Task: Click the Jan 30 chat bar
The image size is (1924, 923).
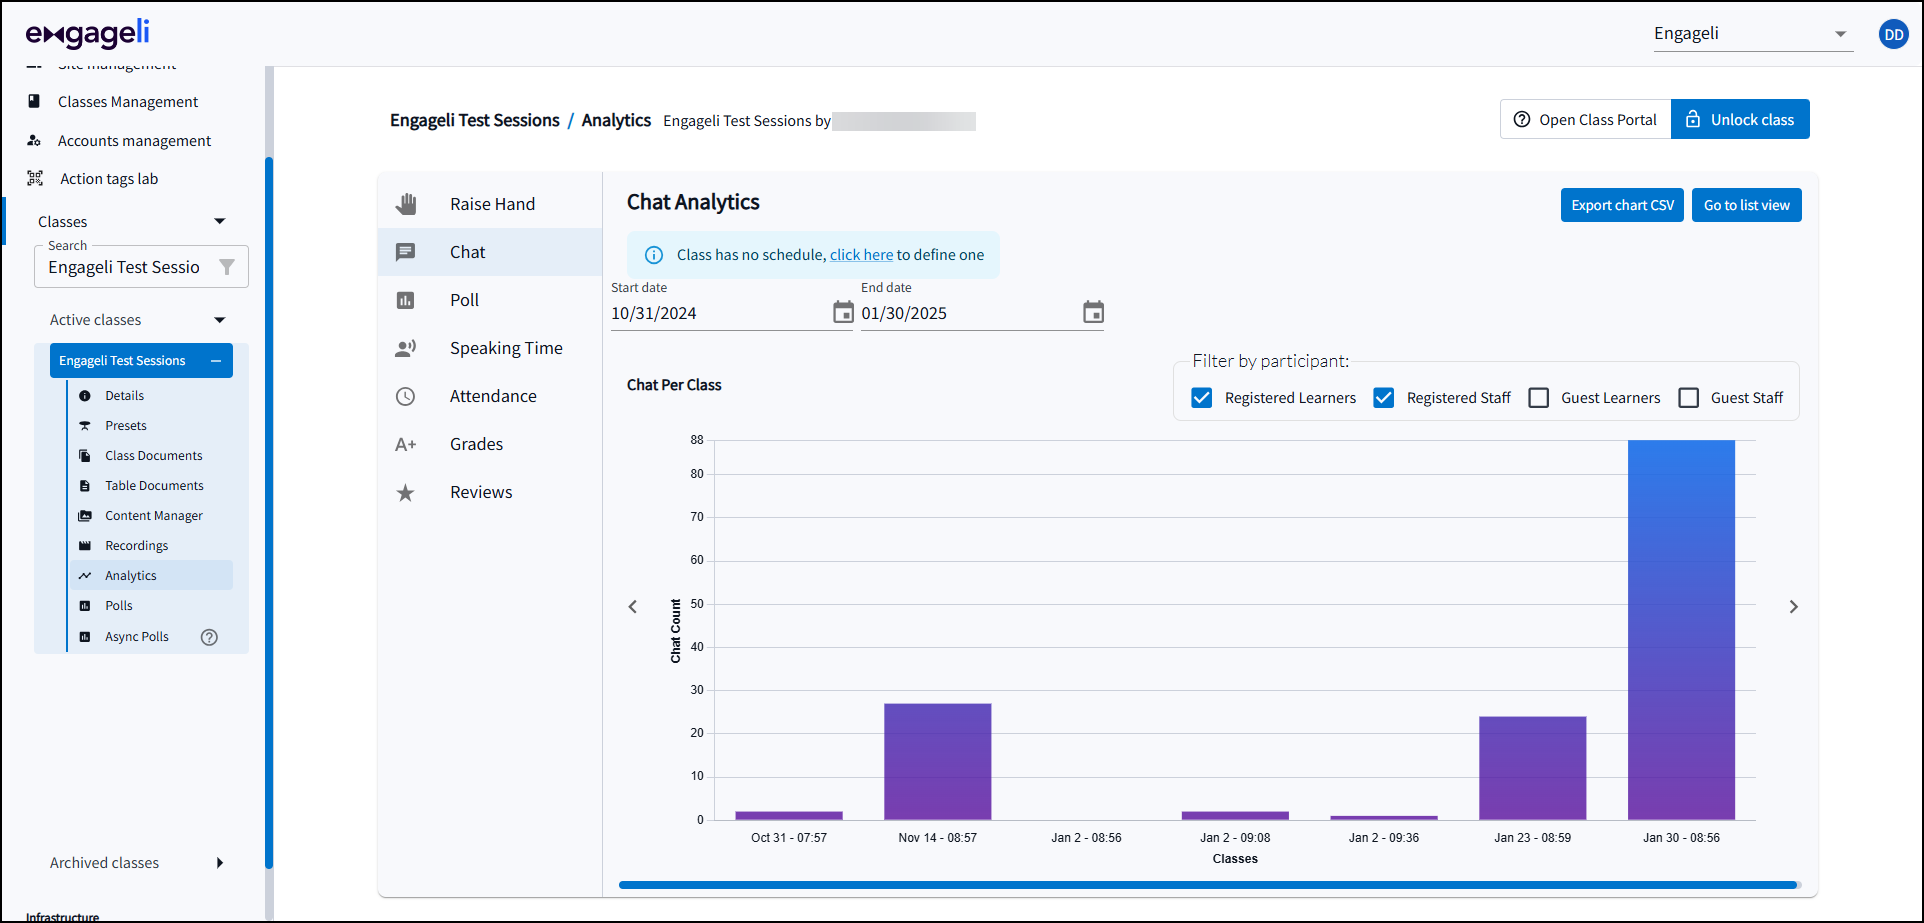Action: [1681, 630]
